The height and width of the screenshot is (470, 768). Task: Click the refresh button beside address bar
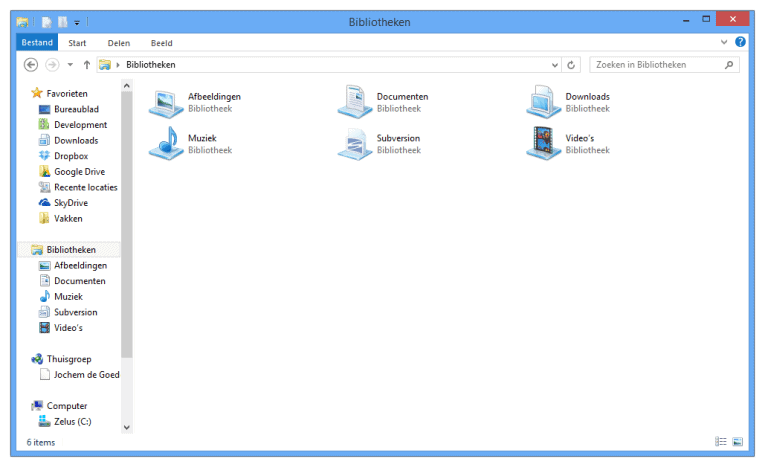[x=571, y=65]
